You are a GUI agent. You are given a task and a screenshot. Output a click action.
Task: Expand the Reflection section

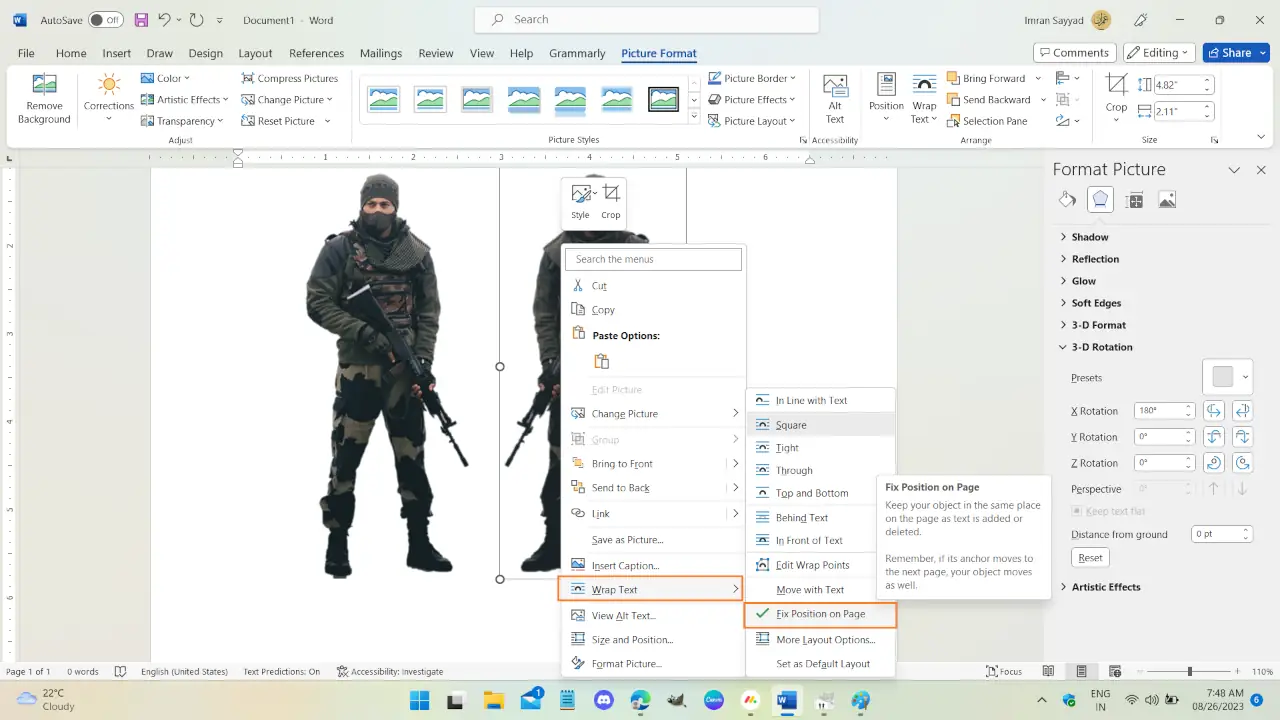1095,259
